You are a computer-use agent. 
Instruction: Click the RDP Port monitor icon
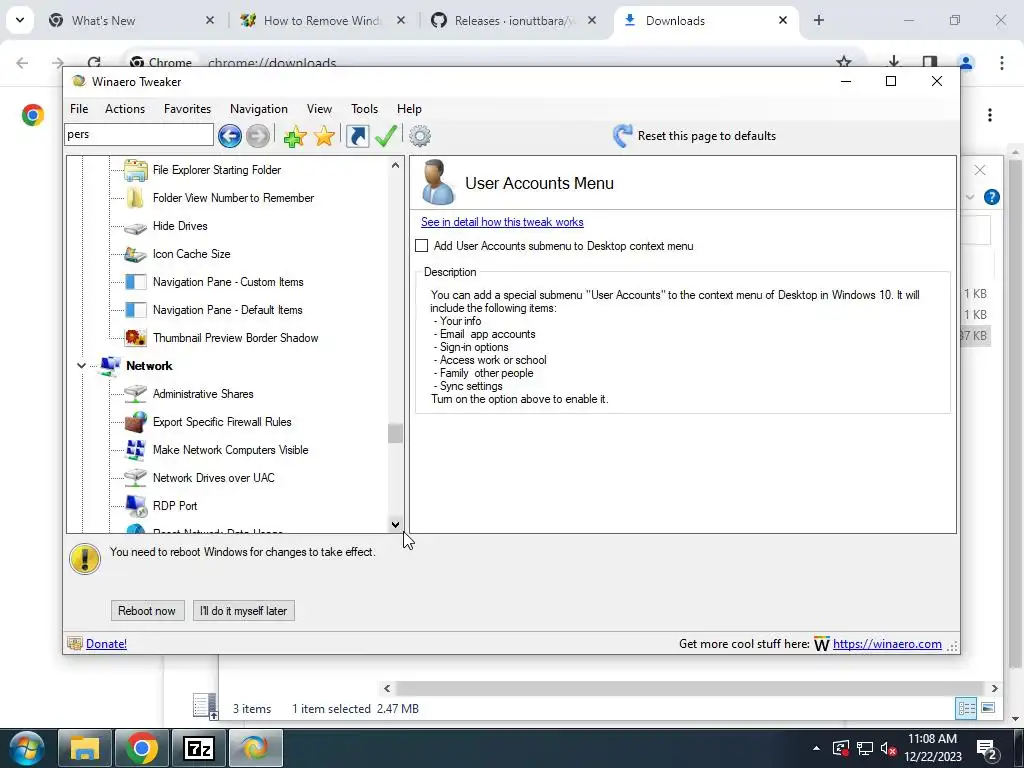(136, 506)
